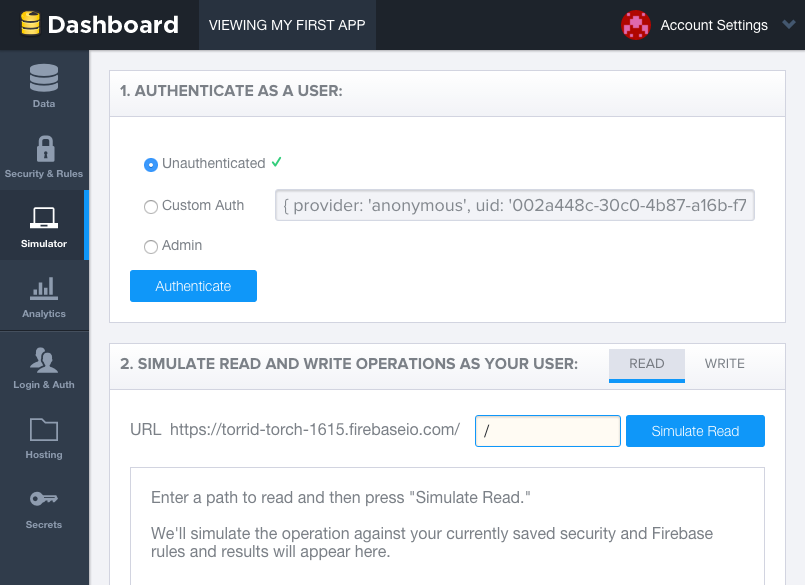
Task: Open the Hosting folder icon
Action: coord(44,429)
